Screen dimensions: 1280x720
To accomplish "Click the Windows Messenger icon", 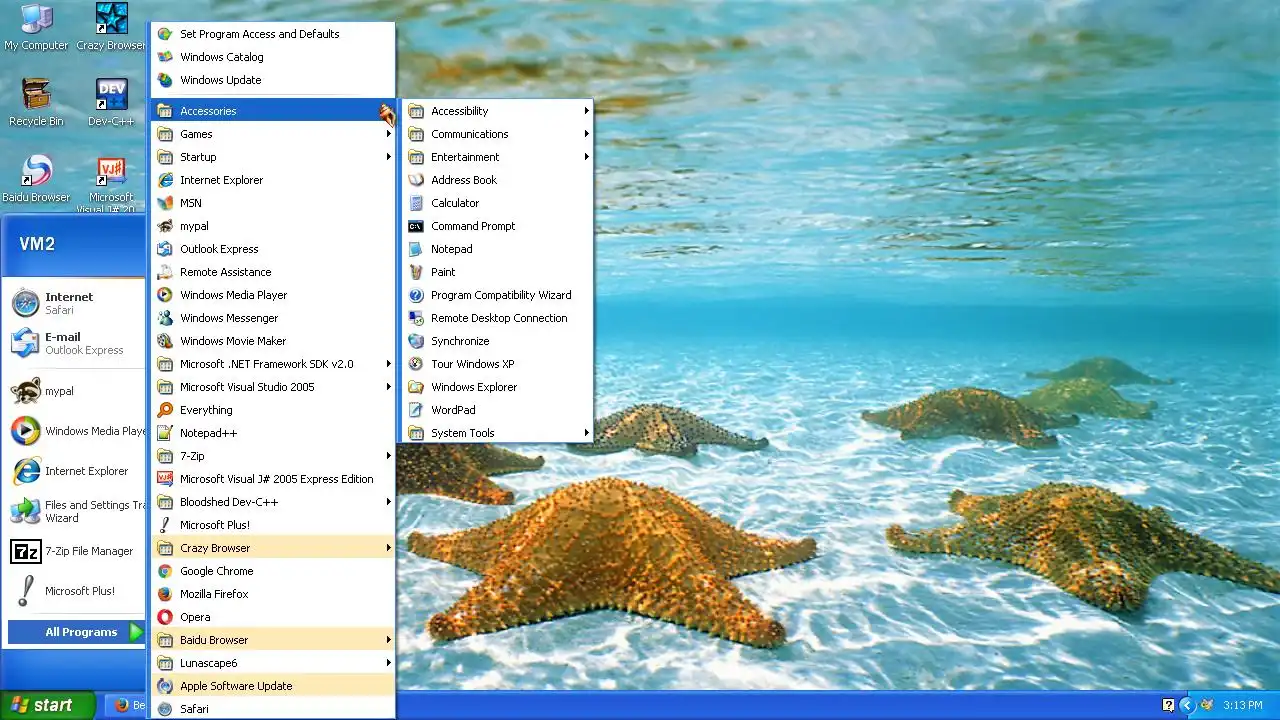I will tap(165, 318).
